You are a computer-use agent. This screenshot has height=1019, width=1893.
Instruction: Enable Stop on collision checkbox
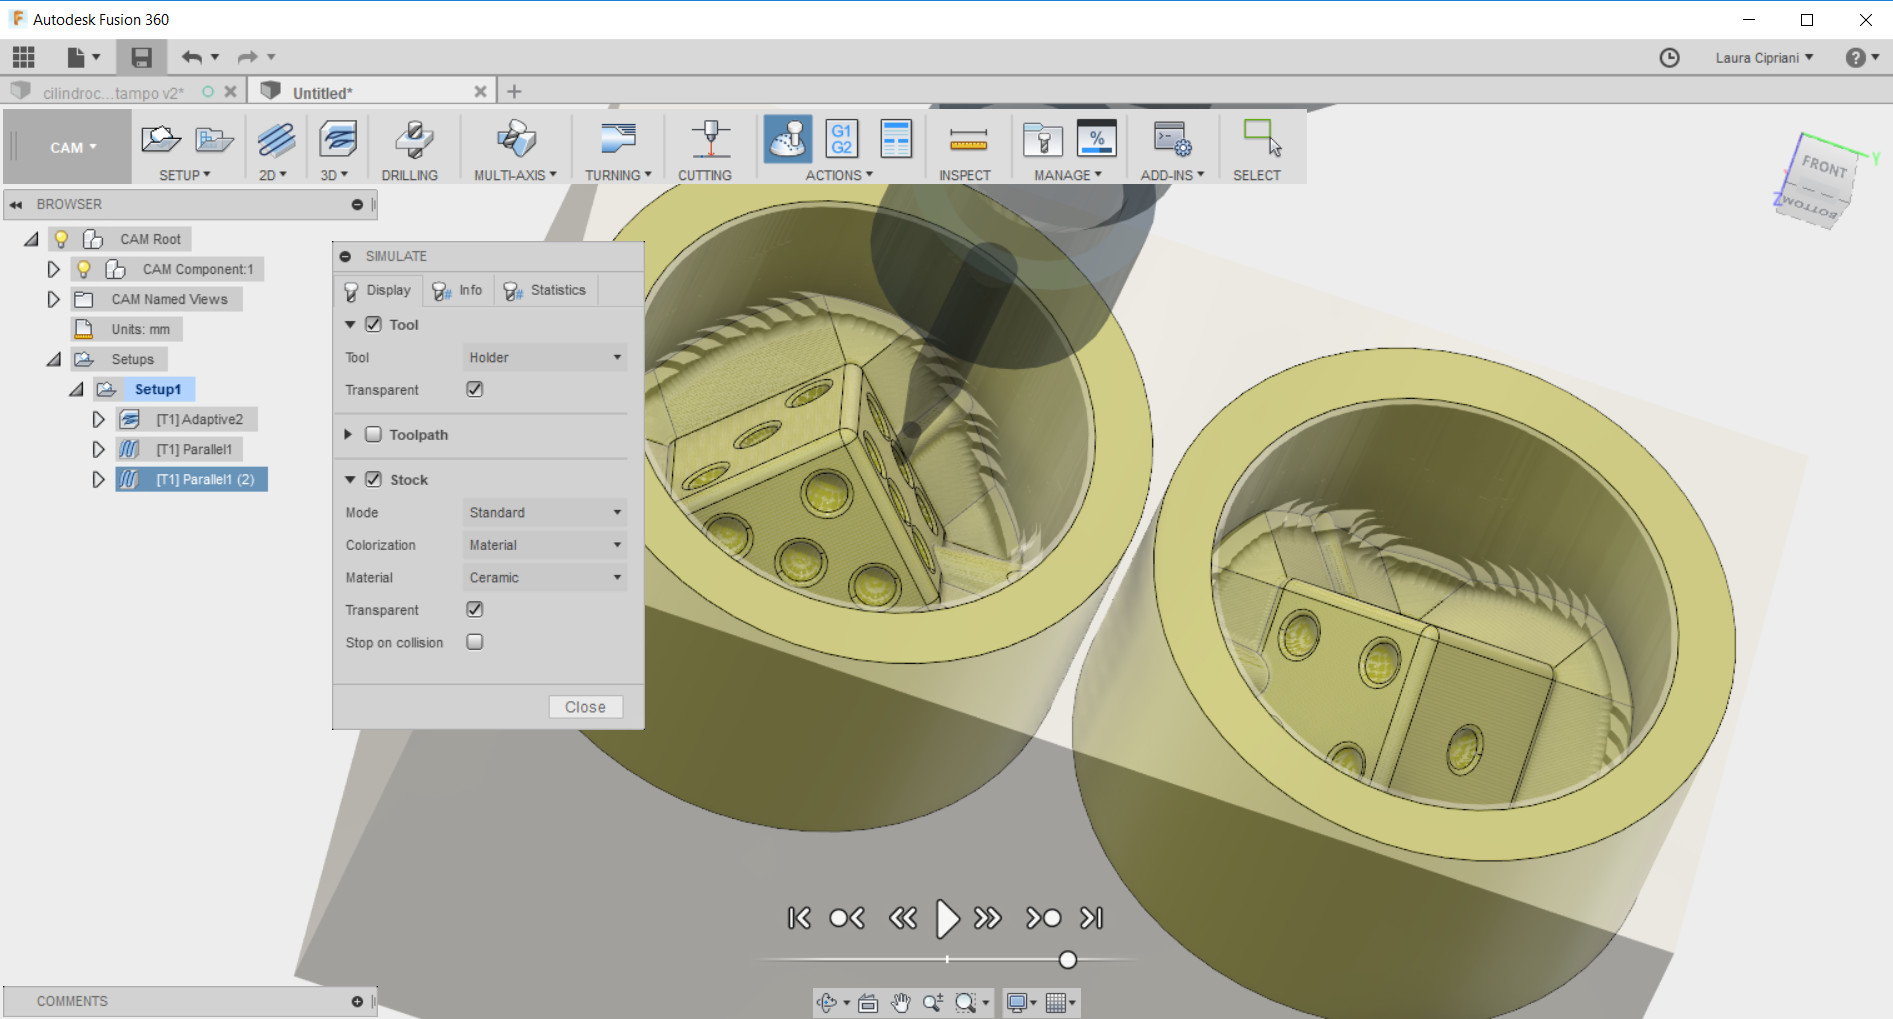coord(475,642)
